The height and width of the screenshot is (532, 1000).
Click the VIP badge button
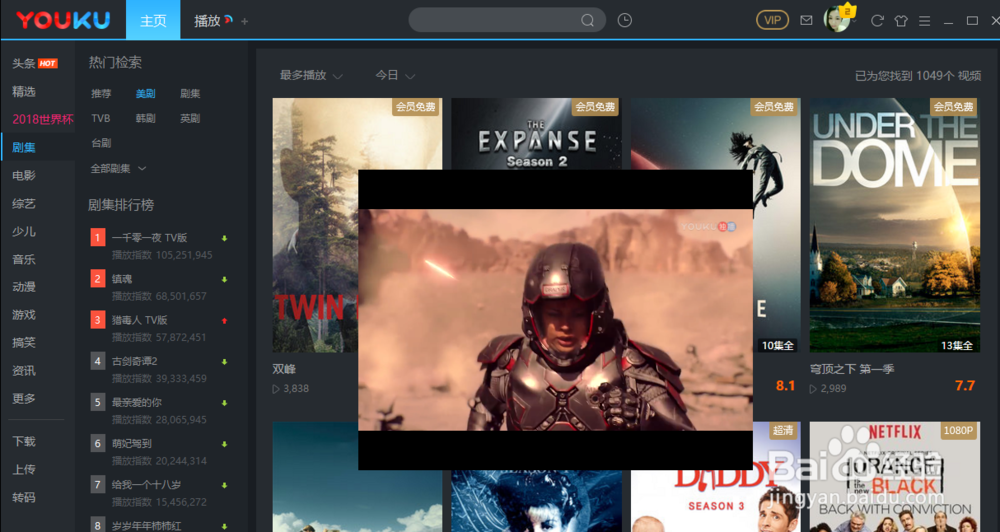coord(772,20)
